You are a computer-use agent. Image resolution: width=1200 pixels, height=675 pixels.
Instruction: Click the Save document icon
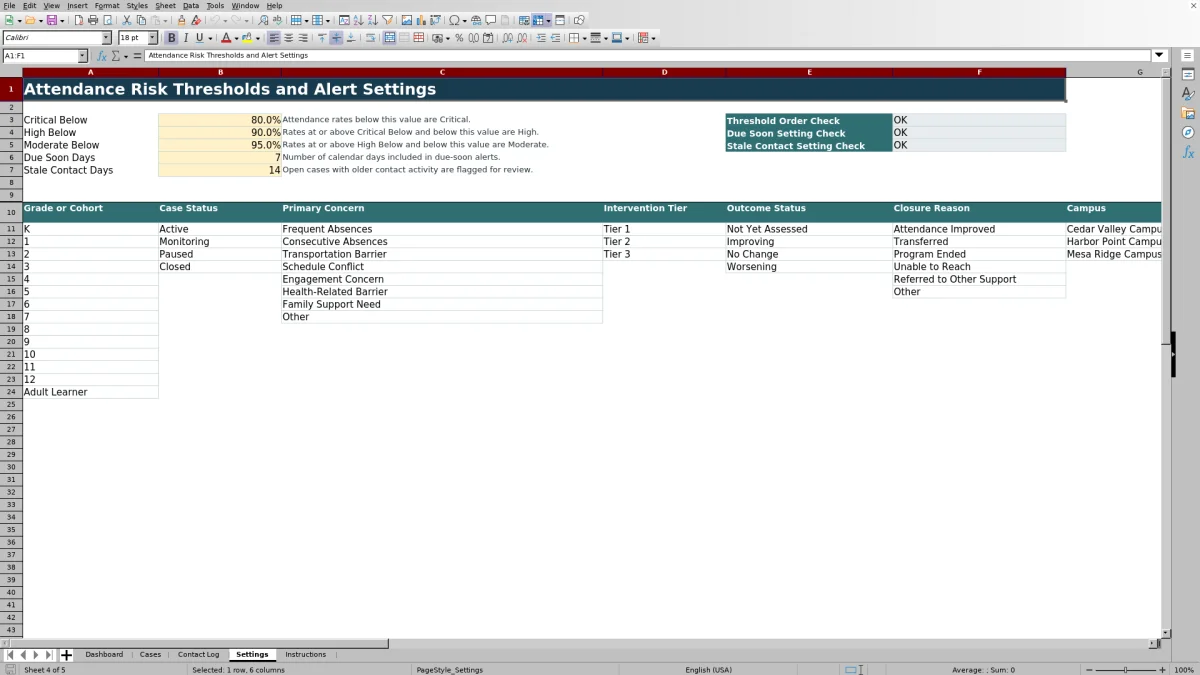tap(51, 20)
